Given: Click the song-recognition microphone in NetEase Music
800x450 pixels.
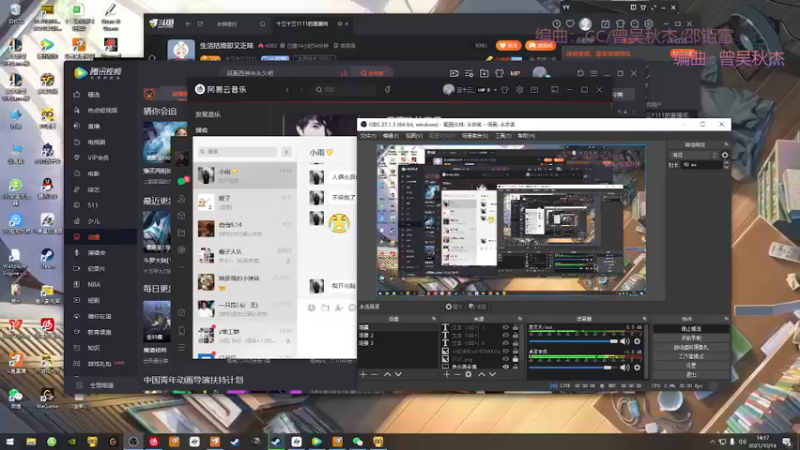Looking at the screenshot, I should [388, 90].
